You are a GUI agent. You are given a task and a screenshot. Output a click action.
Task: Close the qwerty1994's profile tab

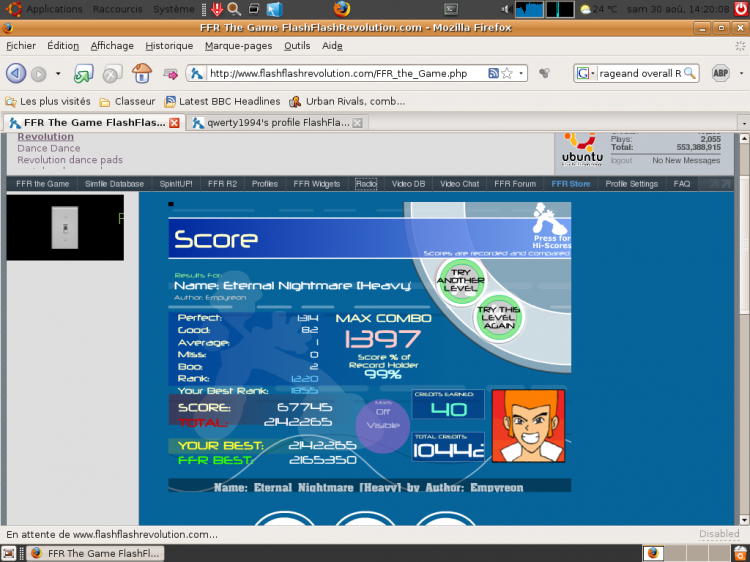click(x=357, y=123)
